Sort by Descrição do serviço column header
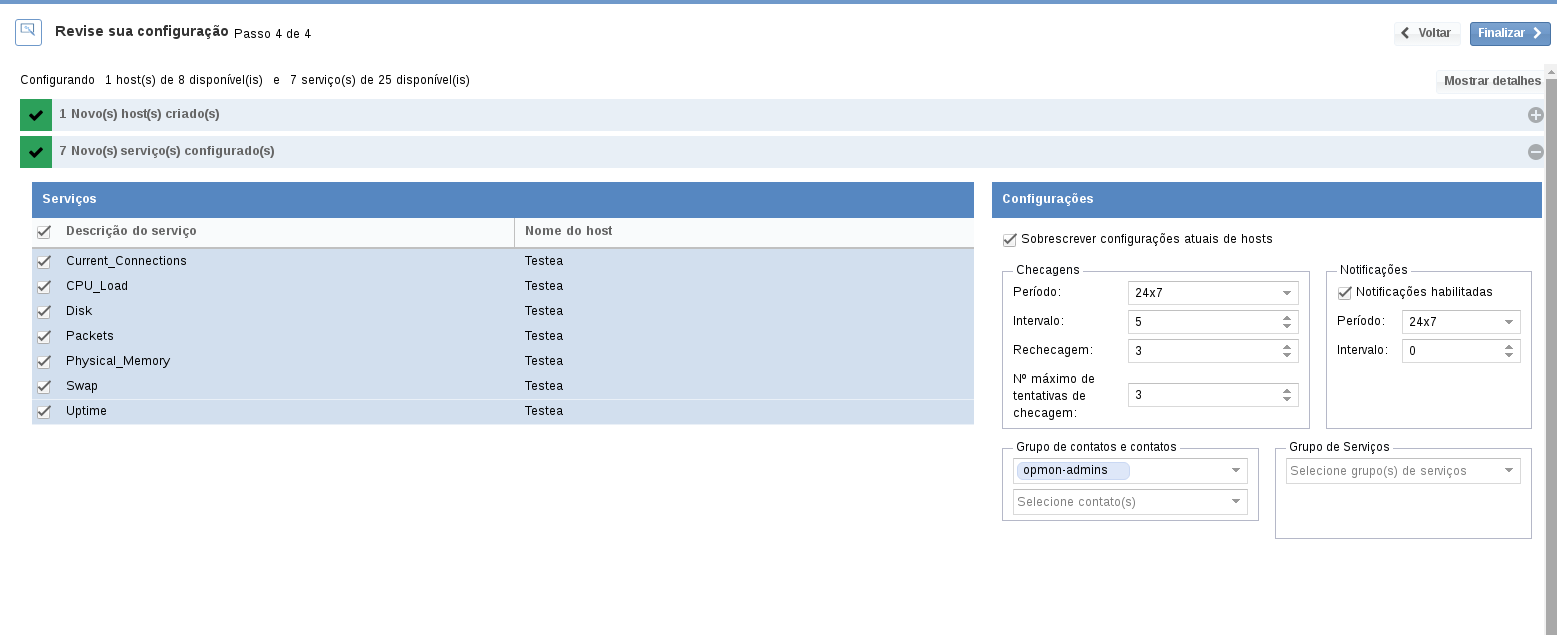 [131, 231]
